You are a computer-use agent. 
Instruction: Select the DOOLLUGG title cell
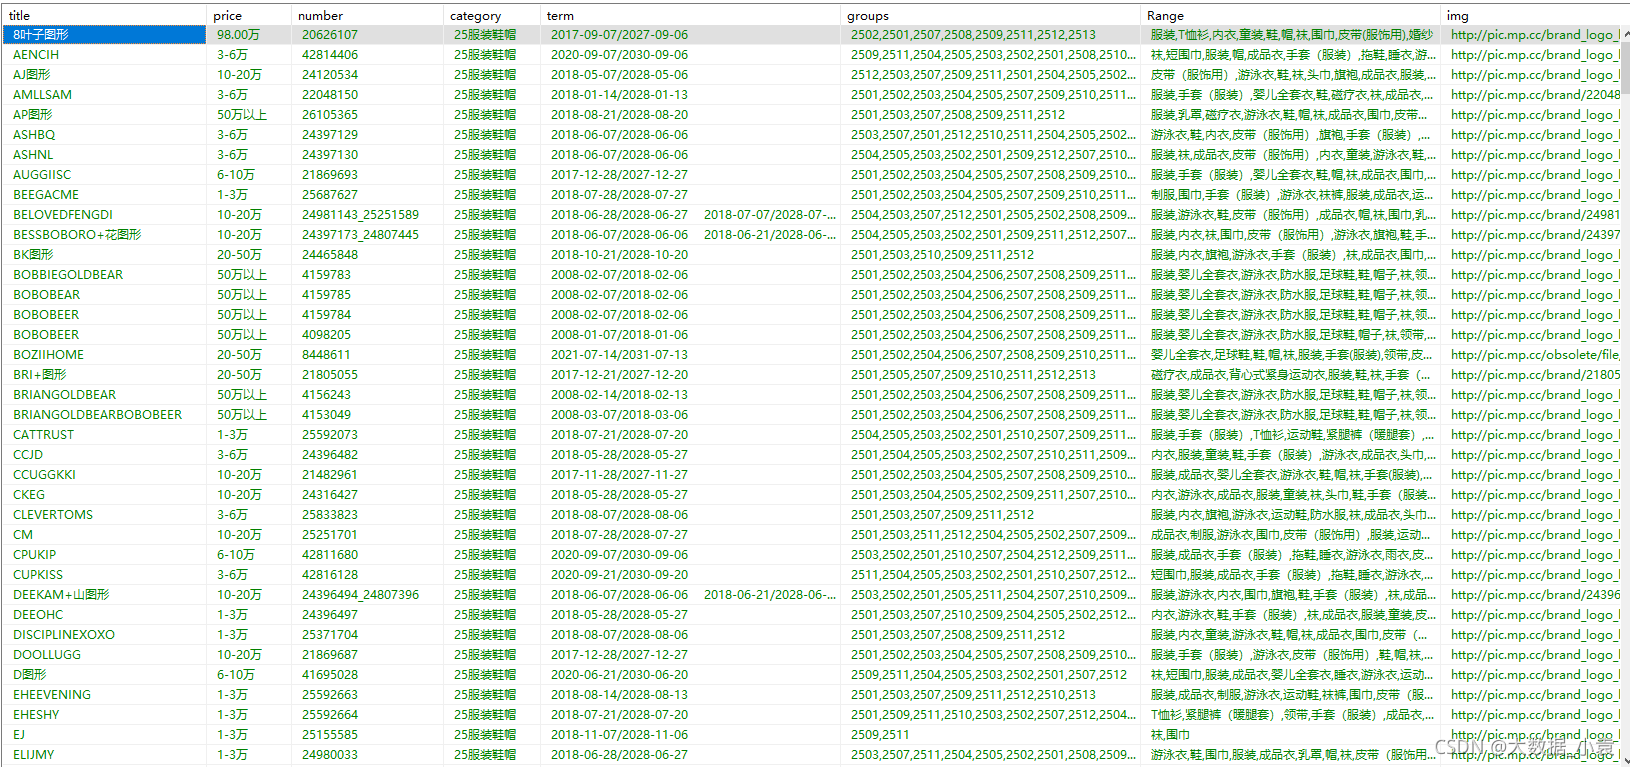click(x=104, y=655)
